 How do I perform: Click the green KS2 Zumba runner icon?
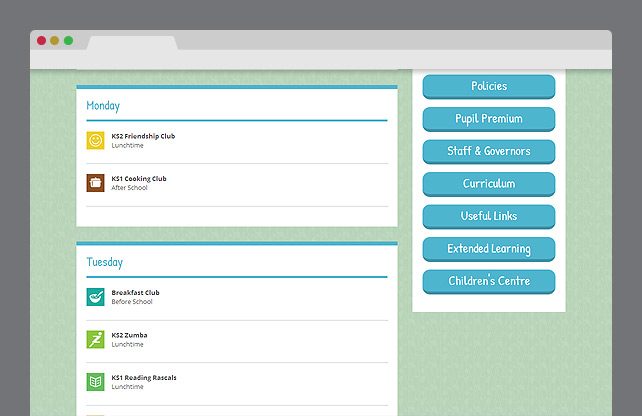[x=95, y=339]
